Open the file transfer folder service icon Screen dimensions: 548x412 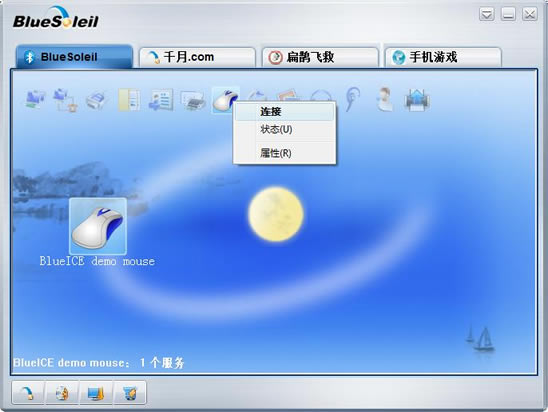129,100
